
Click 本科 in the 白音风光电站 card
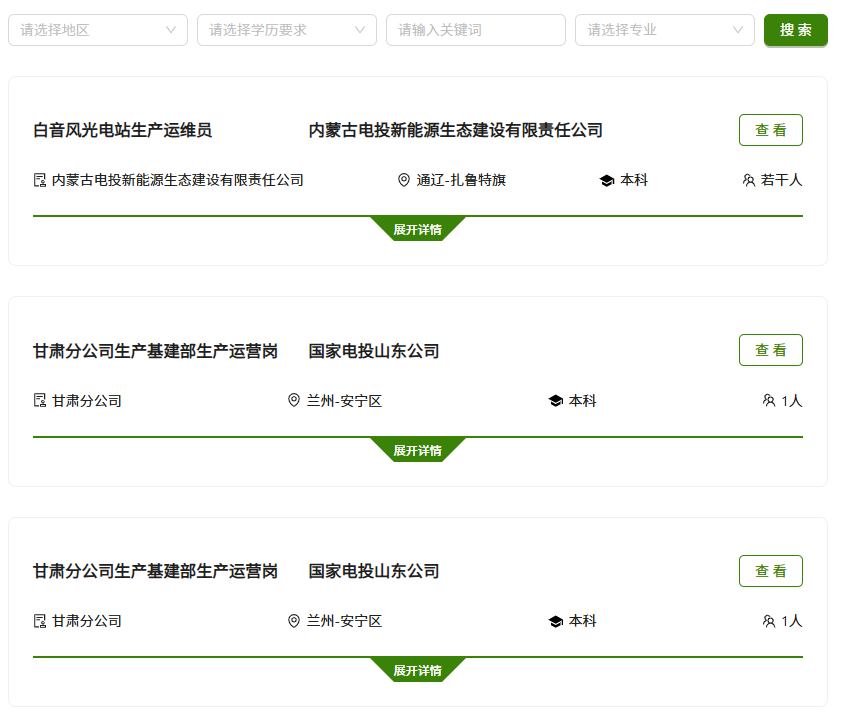click(634, 180)
